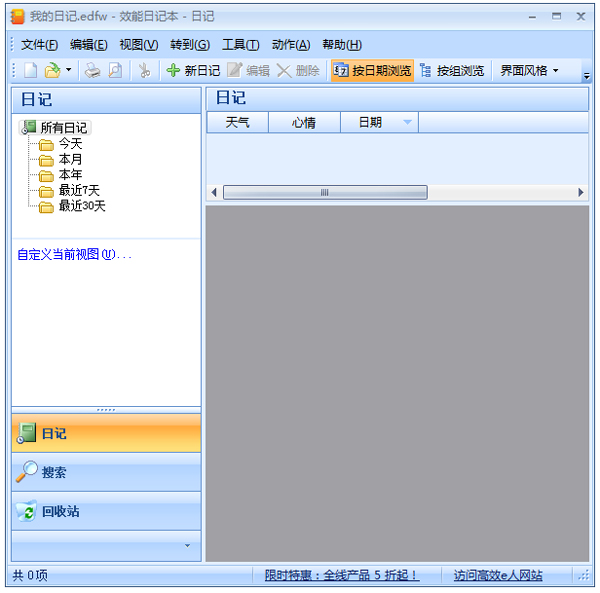Click the navigation pane splitter grip
This screenshot has width=600, height=593.
point(106,410)
